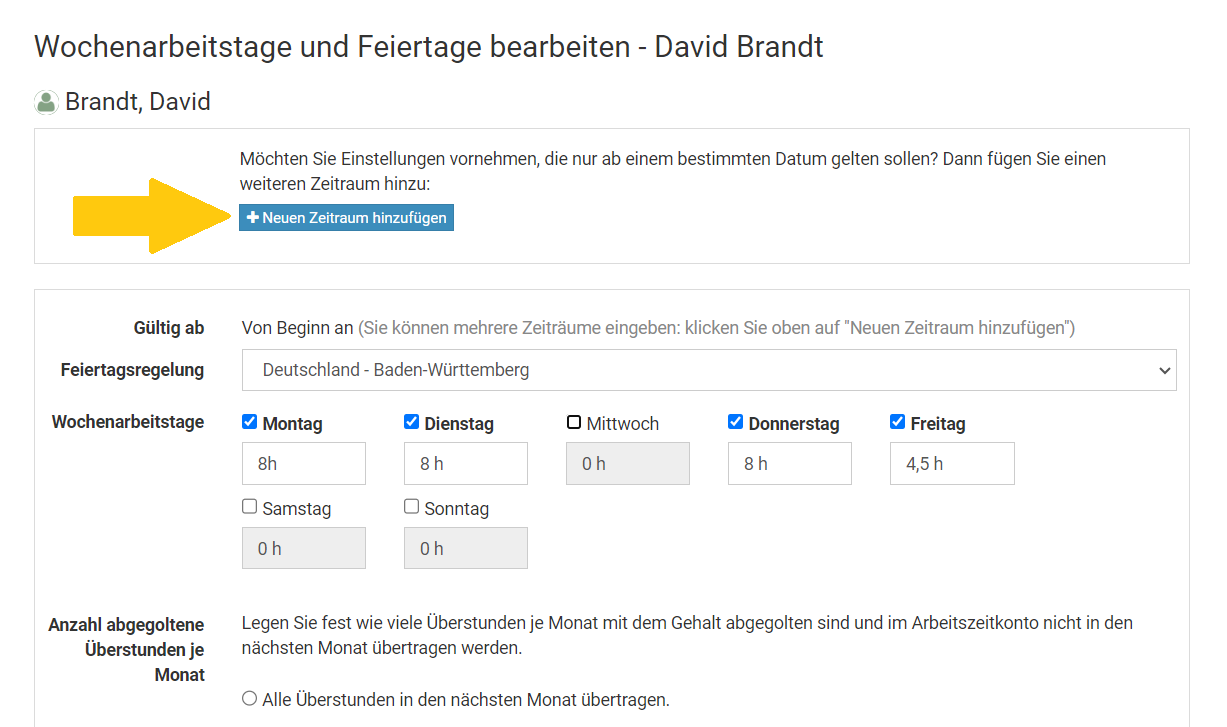Click the Freitag 4,5 h input field
Screen dimensions: 1227x727
pyautogui.click(x=952, y=464)
